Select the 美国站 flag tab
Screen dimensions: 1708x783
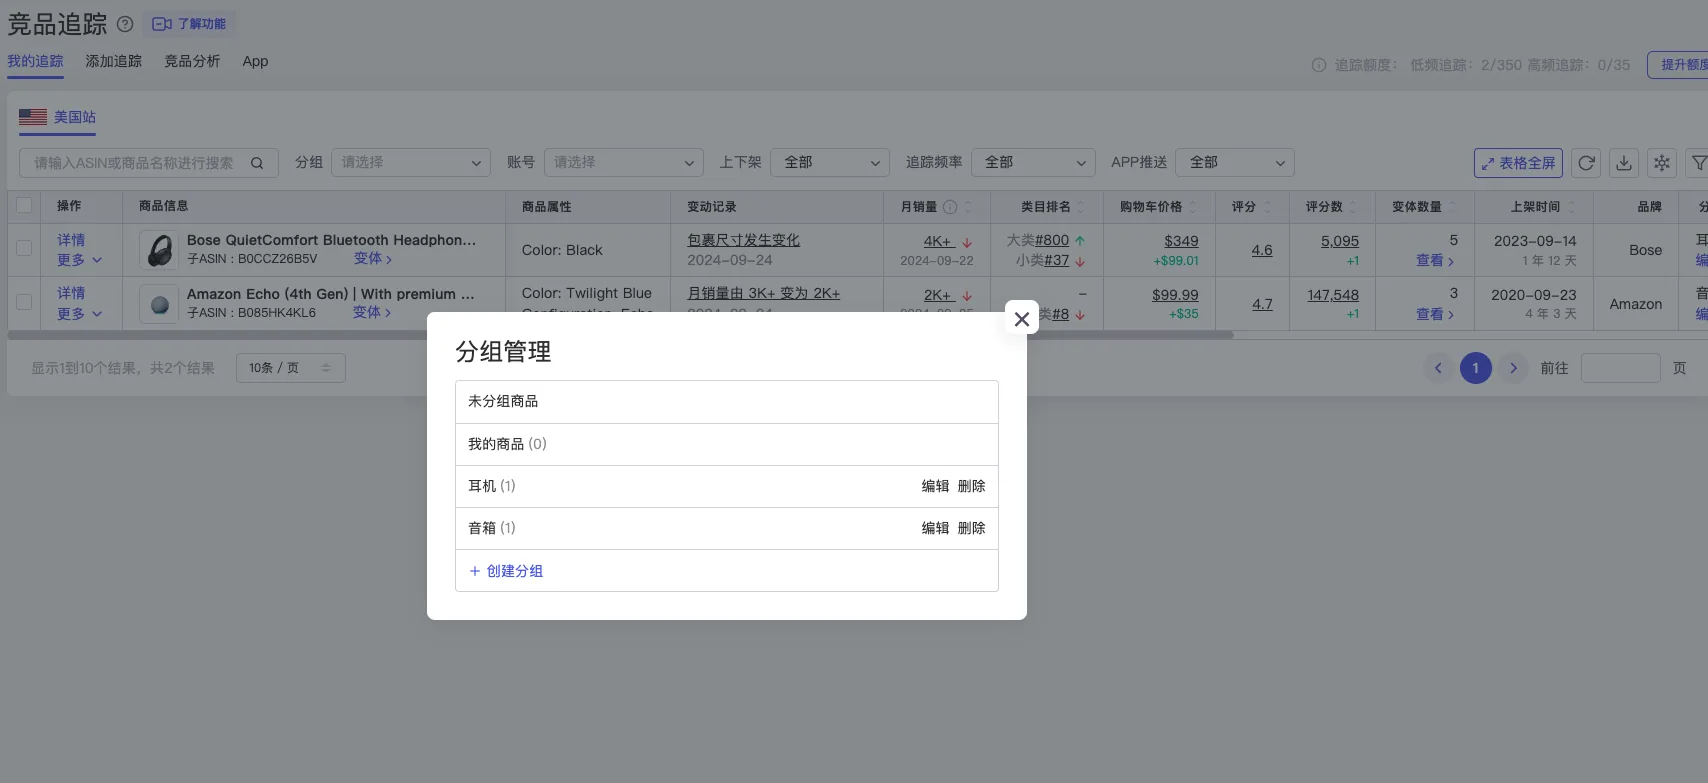58,118
